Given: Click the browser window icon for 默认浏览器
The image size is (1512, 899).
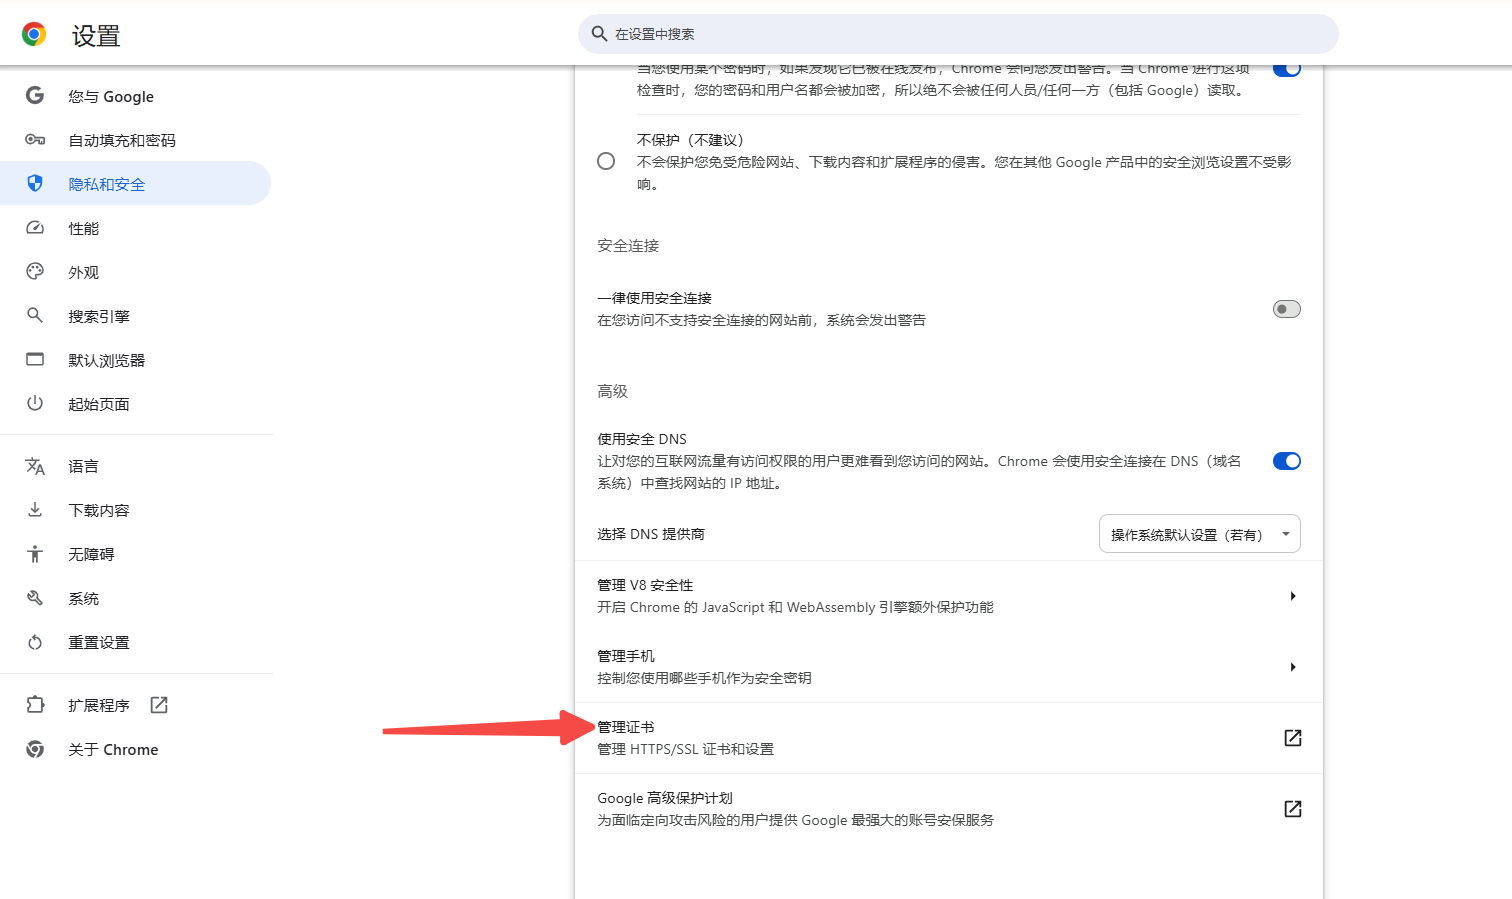Looking at the screenshot, I should tap(35, 360).
